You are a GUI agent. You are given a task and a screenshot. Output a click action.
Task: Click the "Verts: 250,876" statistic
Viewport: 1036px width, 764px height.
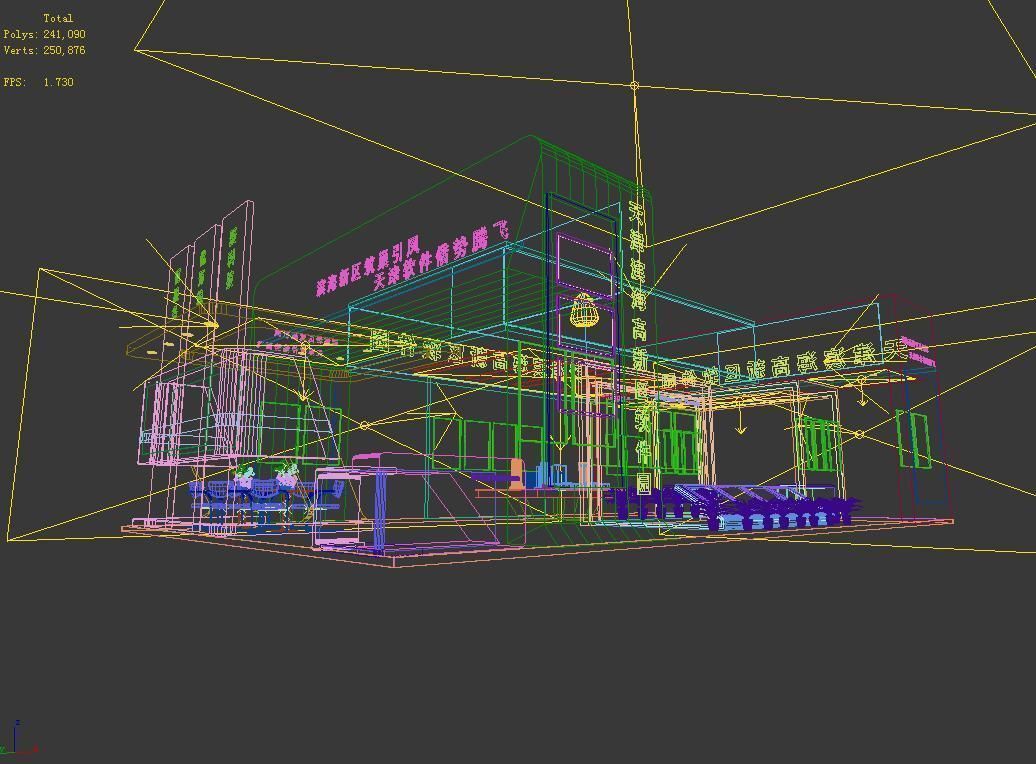pos(44,50)
